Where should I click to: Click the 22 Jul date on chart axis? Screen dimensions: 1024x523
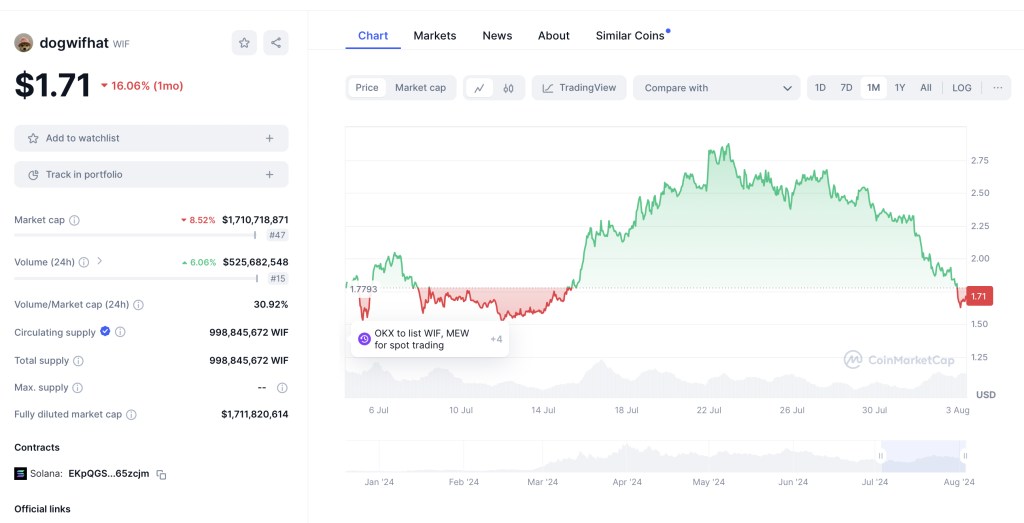click(x=709, y=410)
